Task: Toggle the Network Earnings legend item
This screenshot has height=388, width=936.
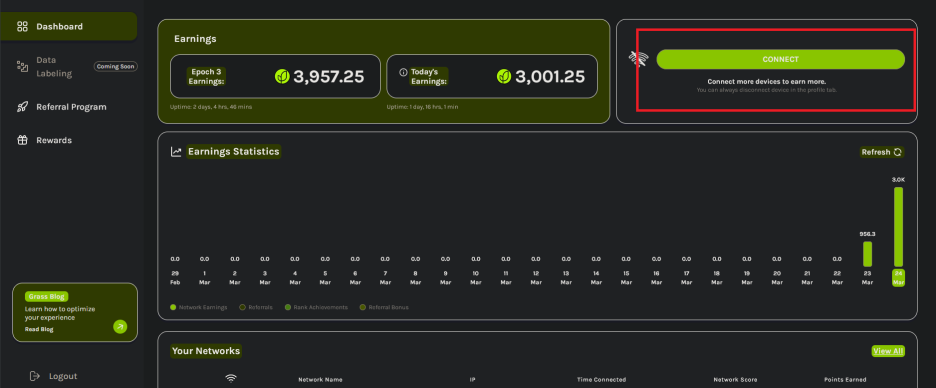Action: tap(199, 307)
